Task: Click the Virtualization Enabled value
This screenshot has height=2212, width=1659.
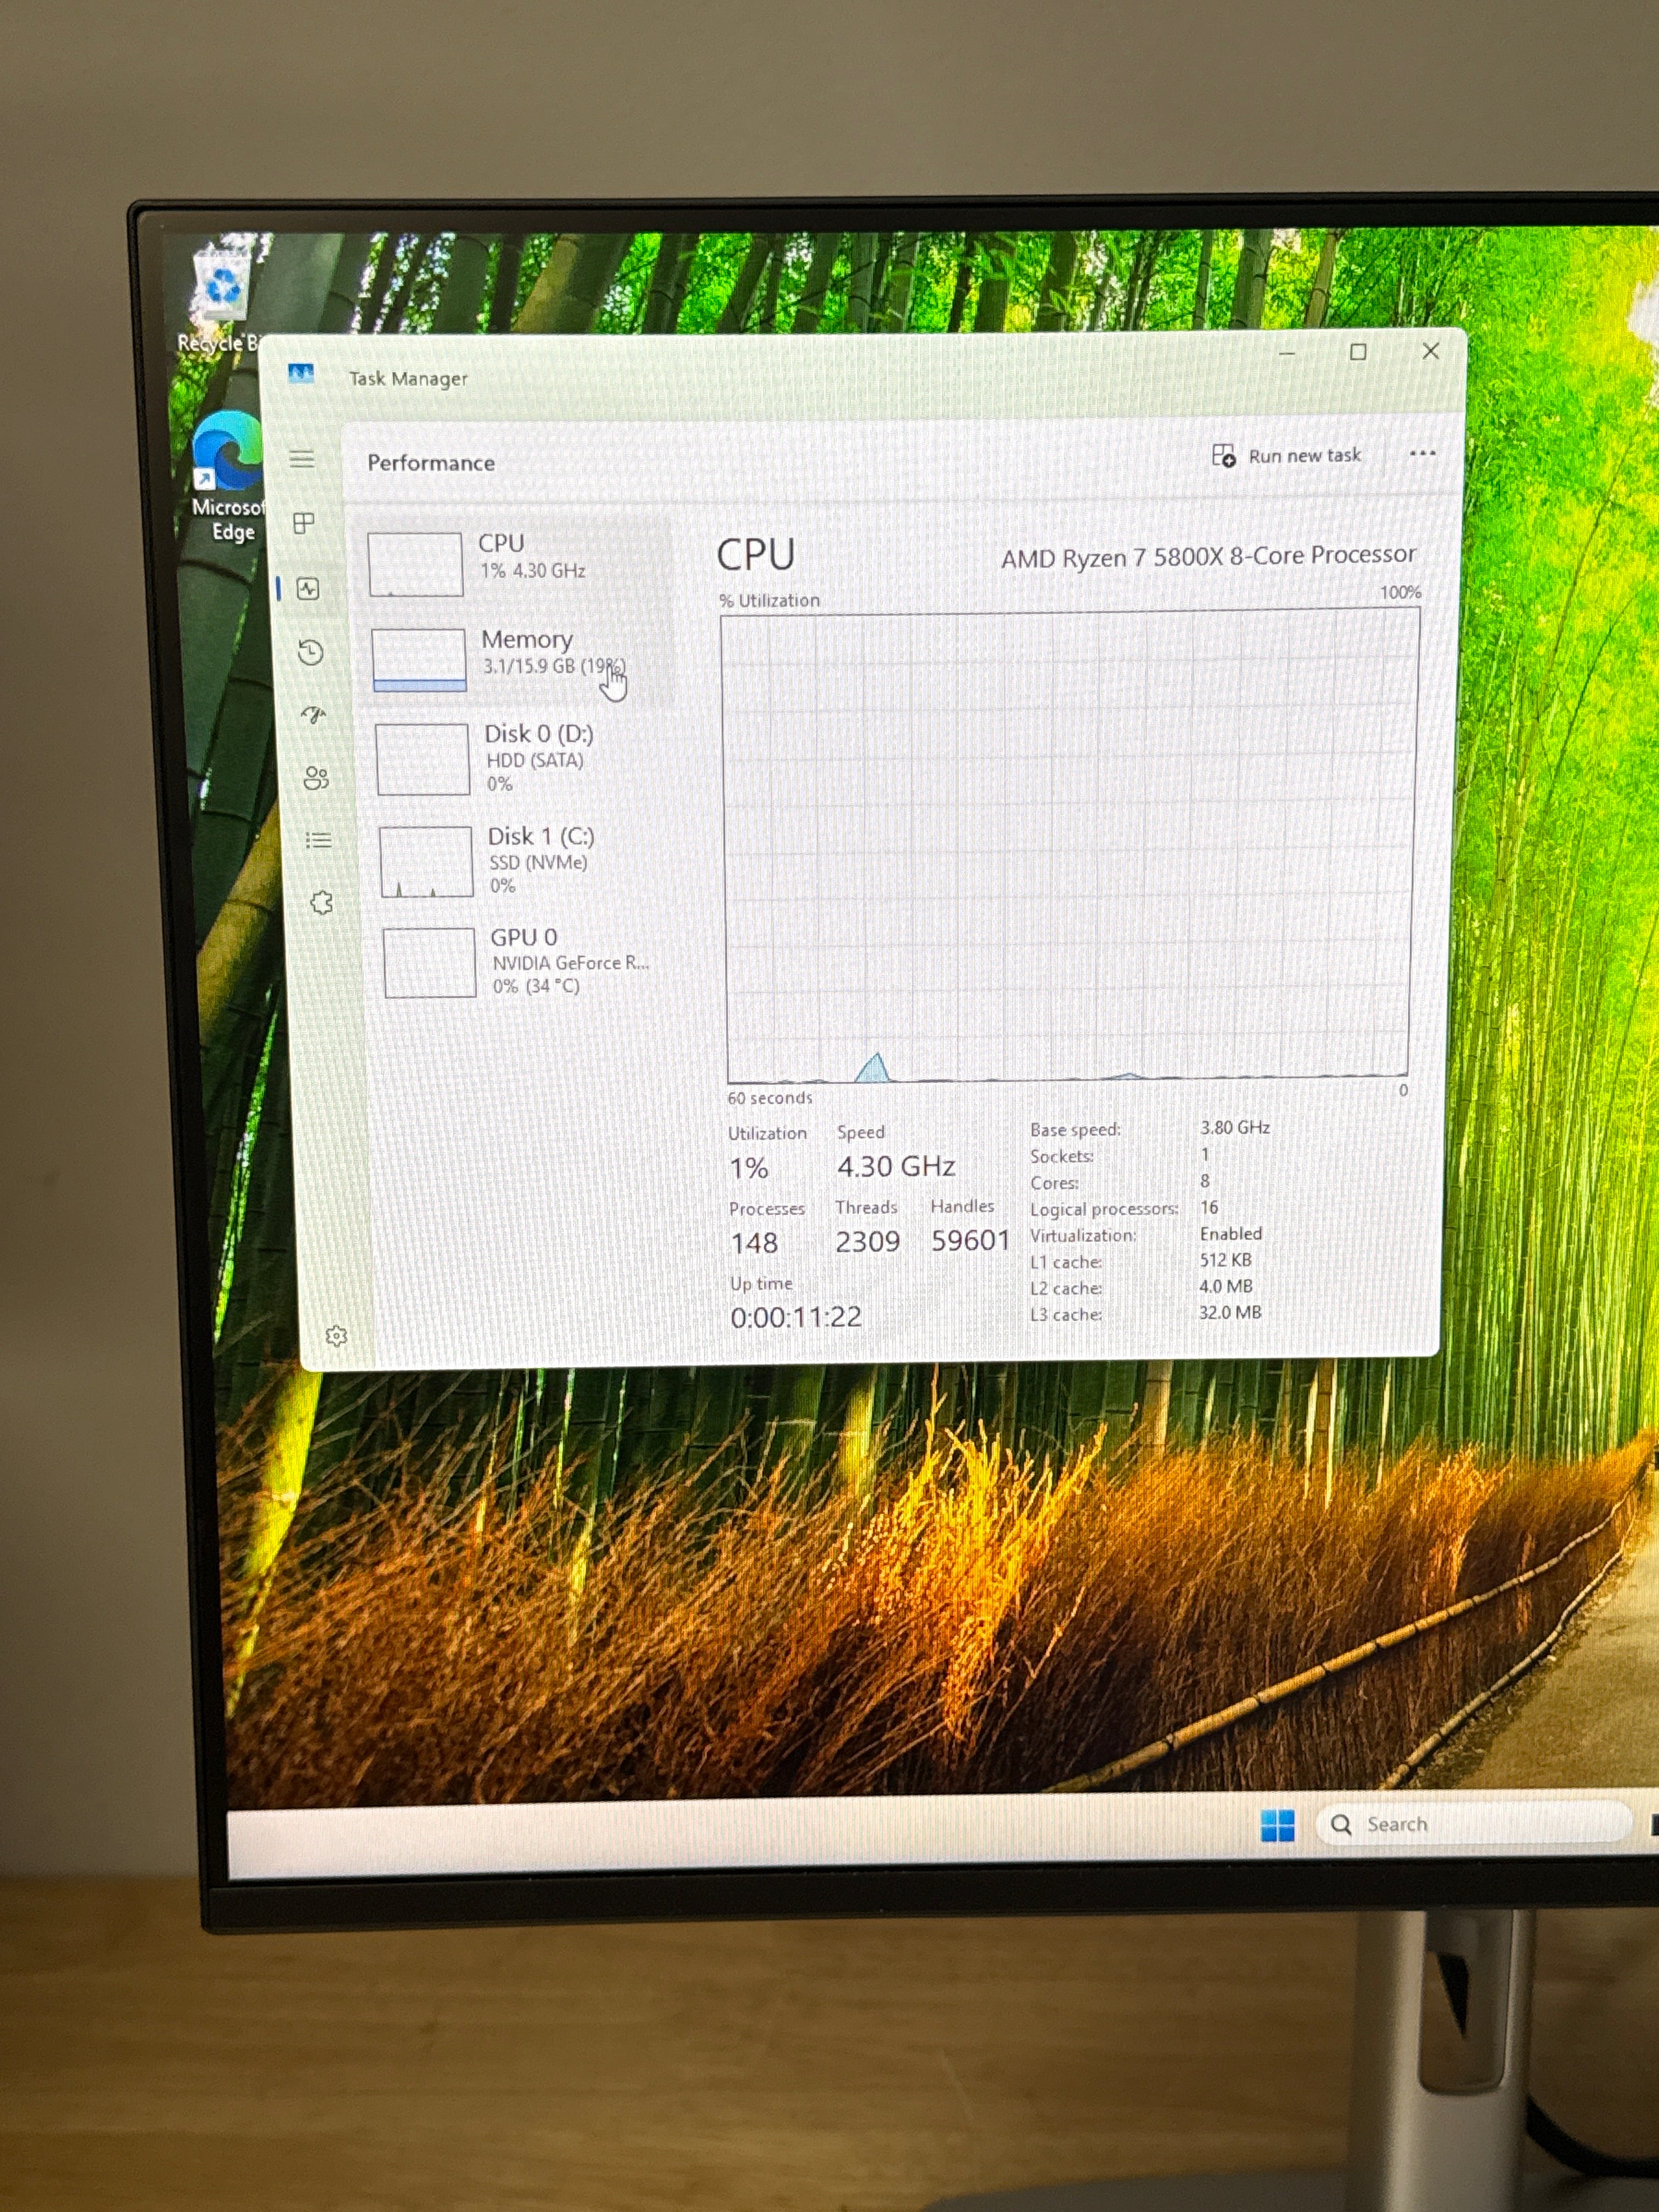Action: coord(1231,1234)
